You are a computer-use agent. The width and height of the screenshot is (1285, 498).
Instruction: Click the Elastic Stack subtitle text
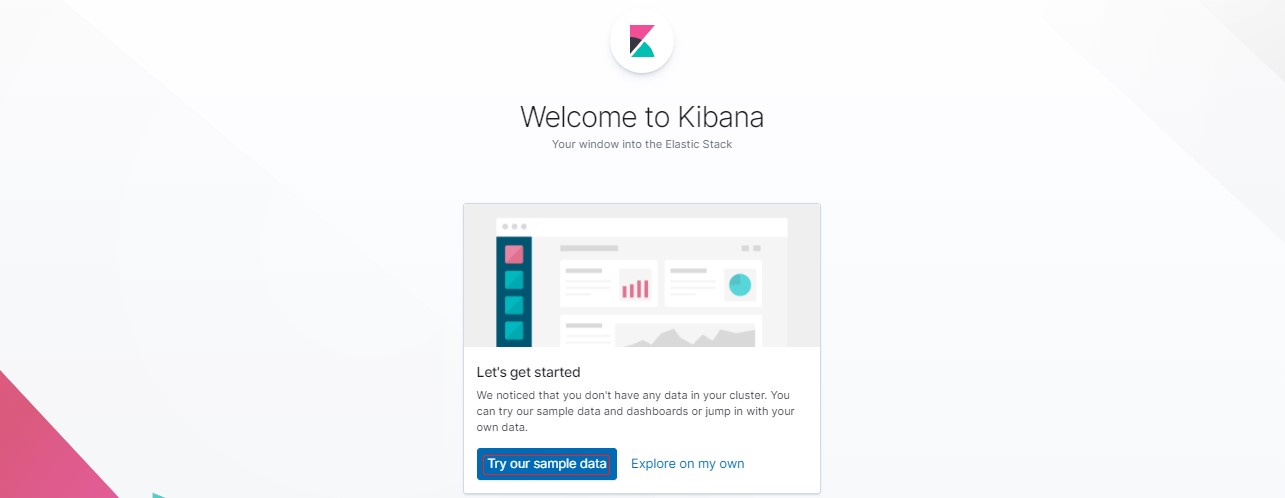click(641, 145)
